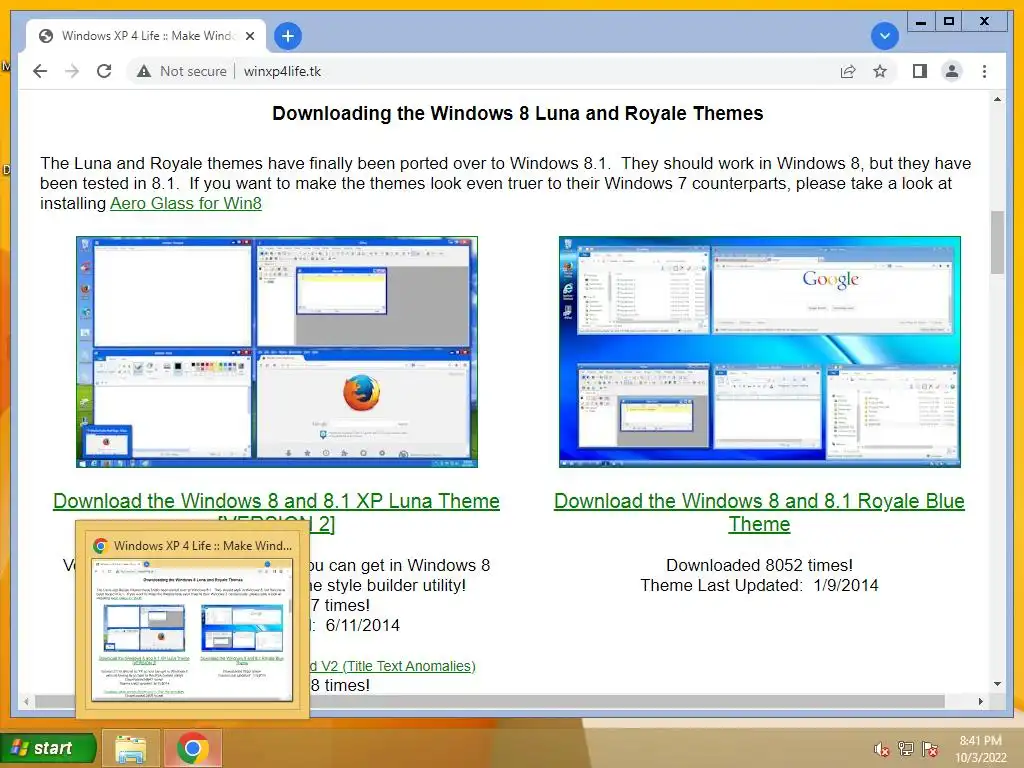Download the Windows 8 XP Luna Theme link

pyautogui.click(x=276, y=502)
